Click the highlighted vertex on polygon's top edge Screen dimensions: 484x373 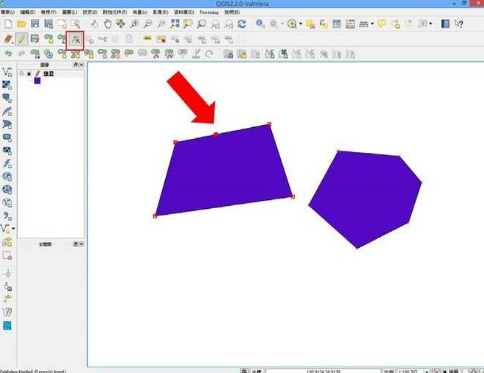pos(216,134)
